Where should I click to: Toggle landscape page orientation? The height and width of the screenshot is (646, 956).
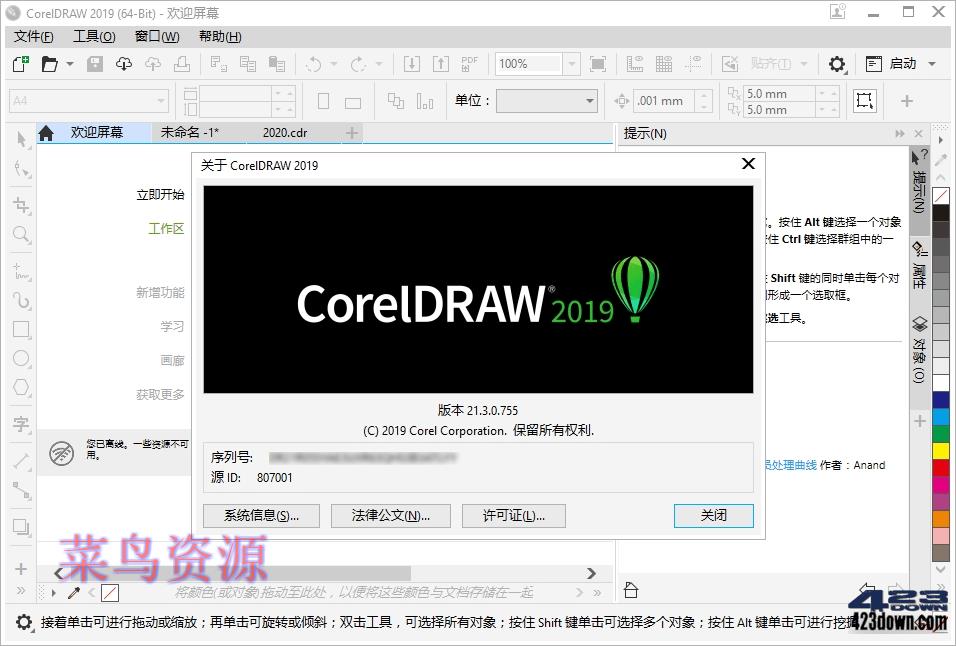(x=352, y=100)
